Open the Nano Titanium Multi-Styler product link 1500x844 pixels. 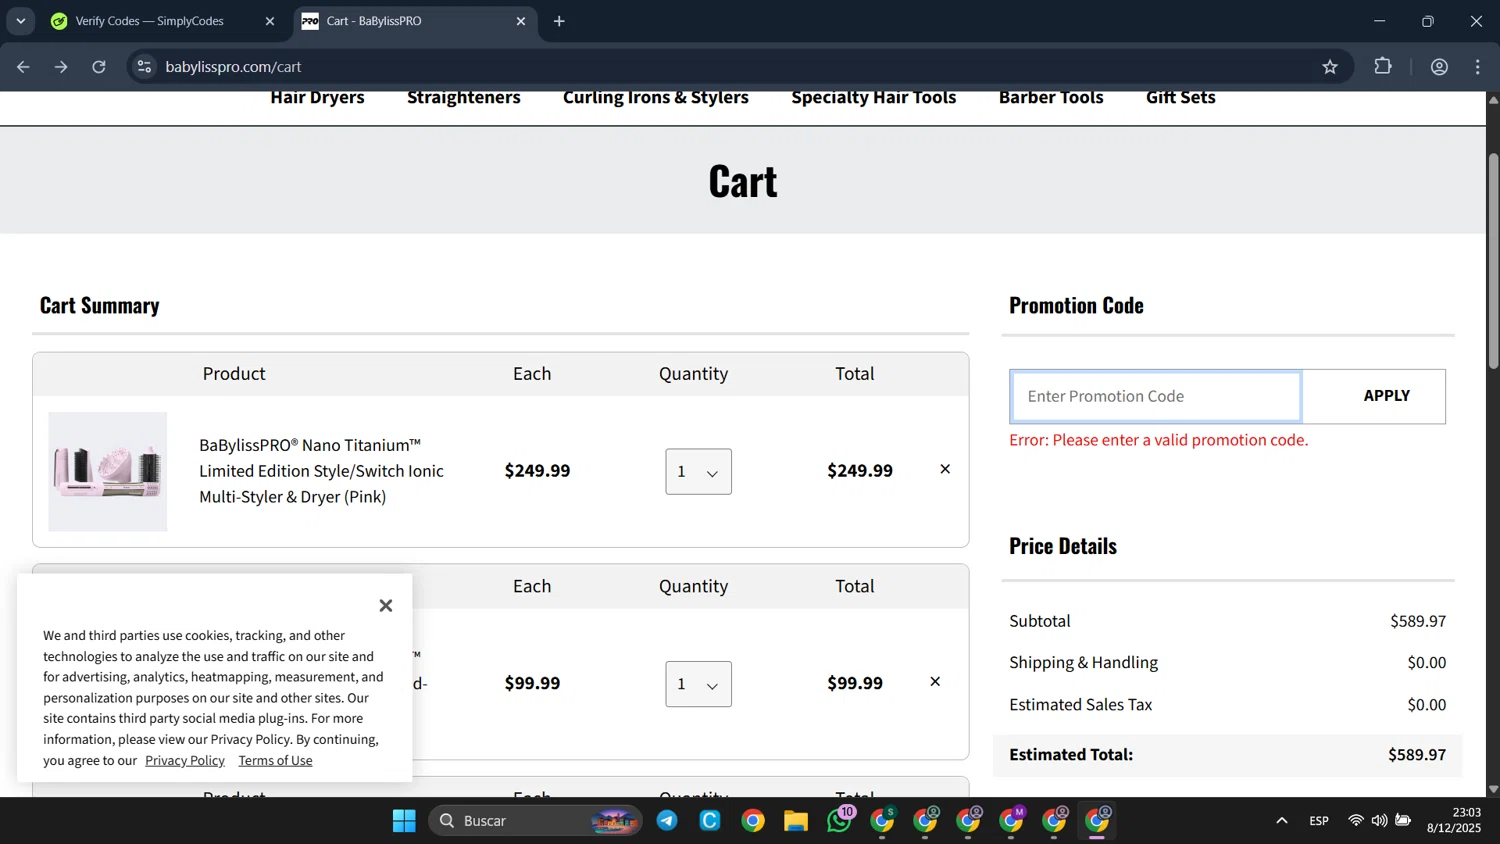click(x=321, y=471)
